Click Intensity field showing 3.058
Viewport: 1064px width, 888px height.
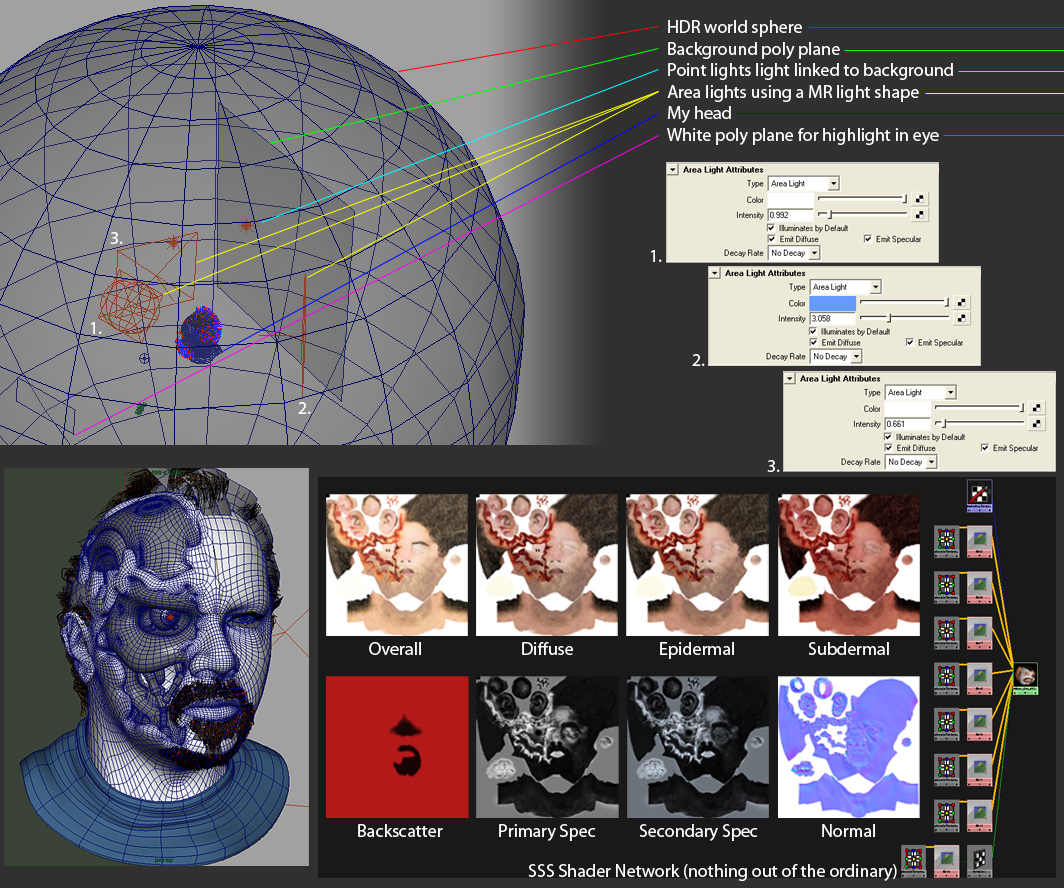point(833,318)
